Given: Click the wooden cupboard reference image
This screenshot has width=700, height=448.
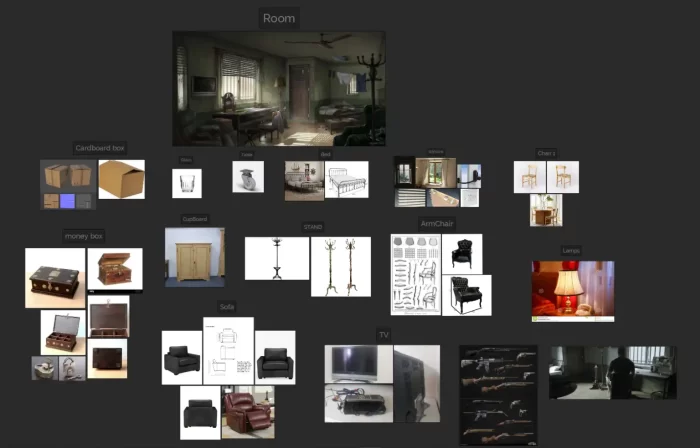Looking at the screenshot, I should 194,257.
